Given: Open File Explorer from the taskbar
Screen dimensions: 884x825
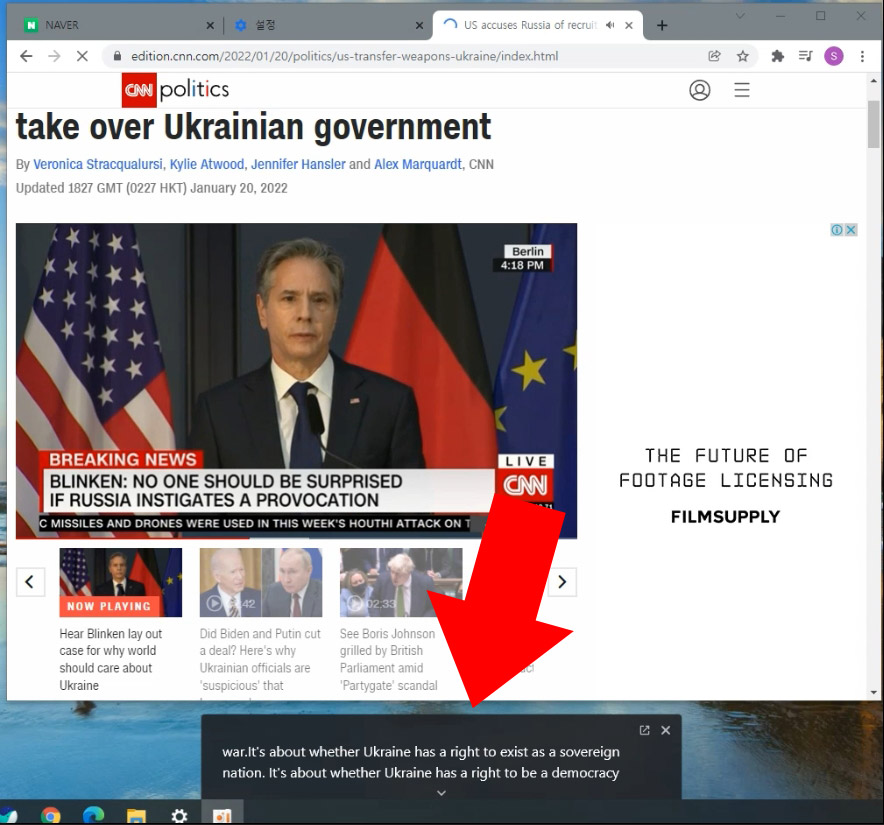Looking at the screenshot, I should click(136, 815).
